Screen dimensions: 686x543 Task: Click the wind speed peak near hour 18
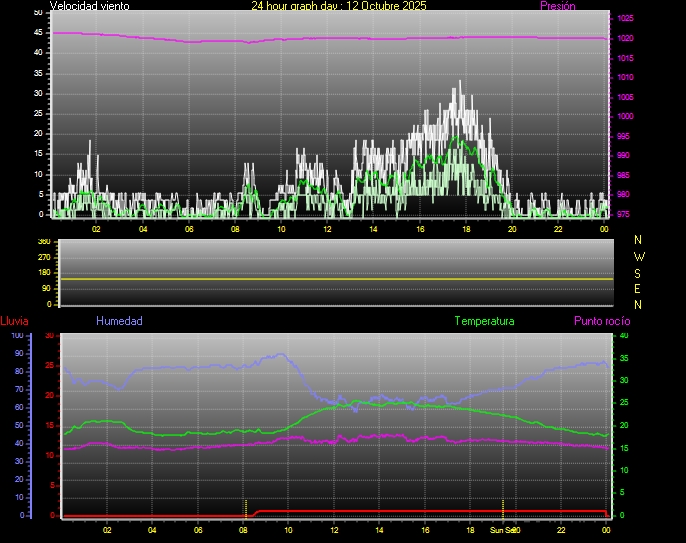460,82
